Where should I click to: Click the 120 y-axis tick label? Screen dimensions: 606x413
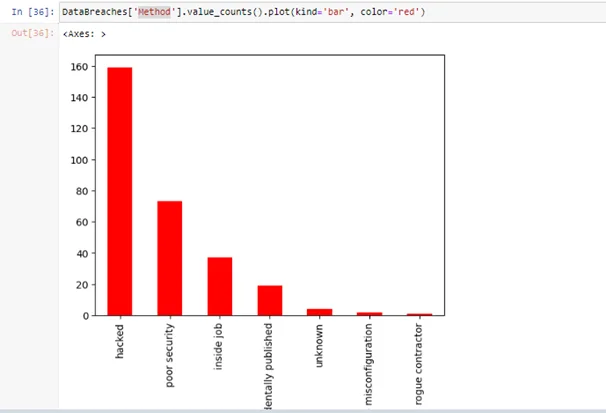(x=79, y=129)
